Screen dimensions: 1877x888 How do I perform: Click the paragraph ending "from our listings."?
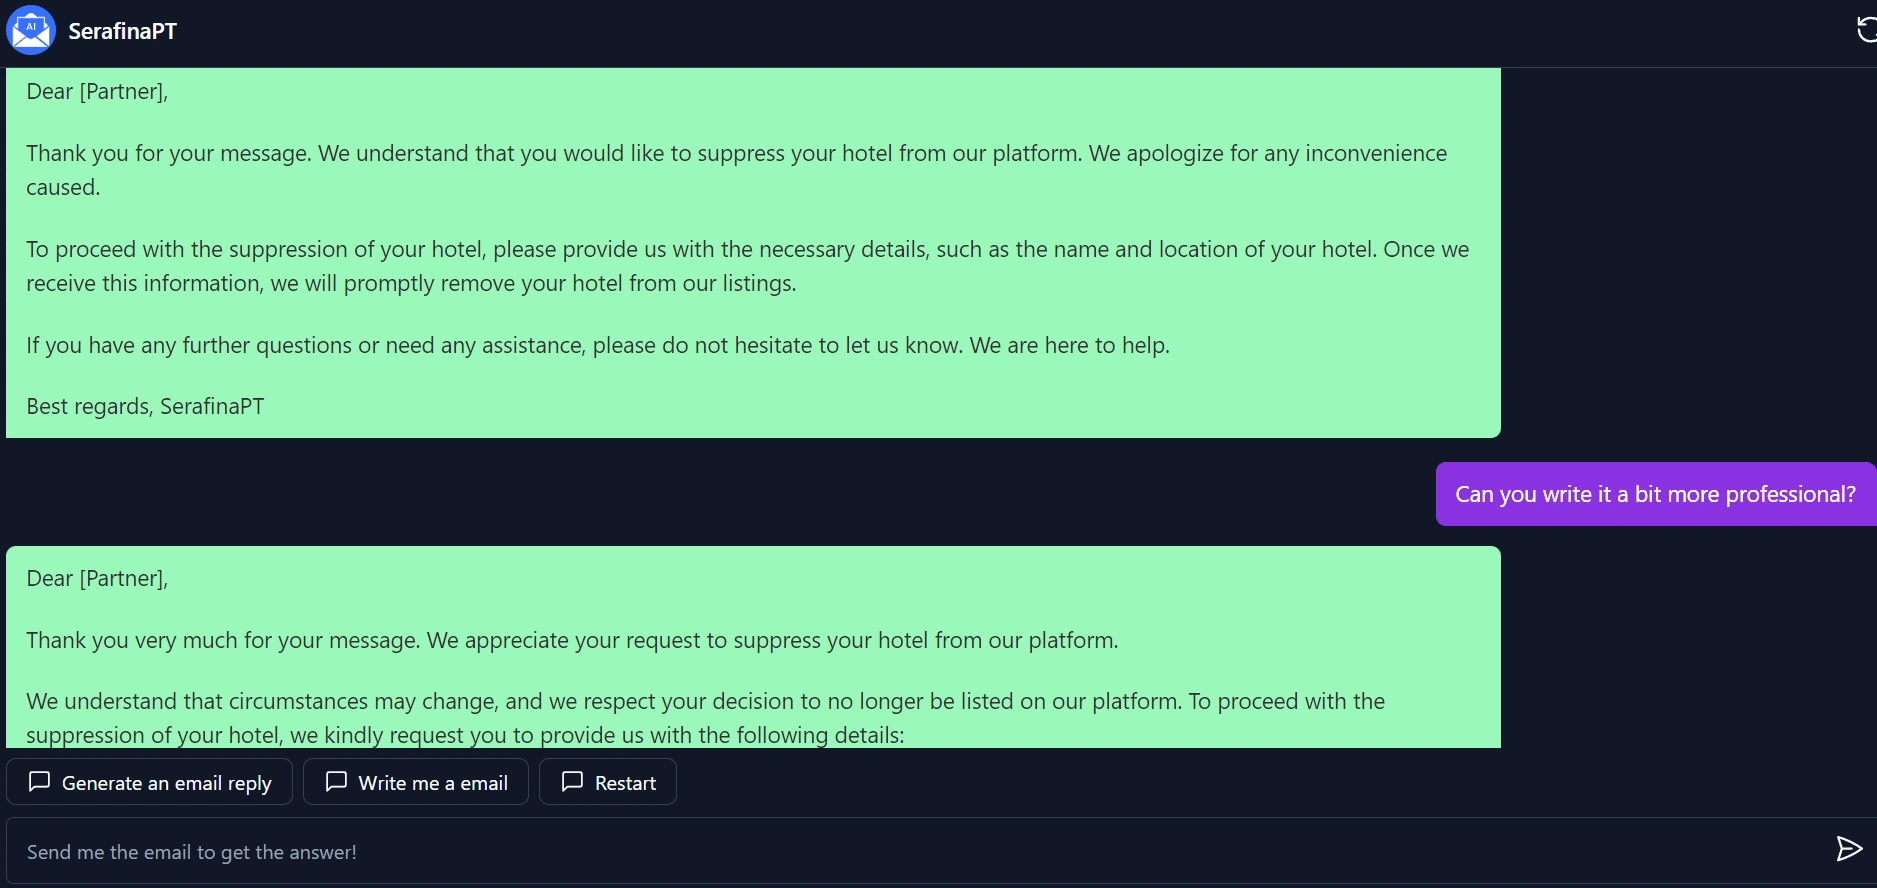click(747, 267)
